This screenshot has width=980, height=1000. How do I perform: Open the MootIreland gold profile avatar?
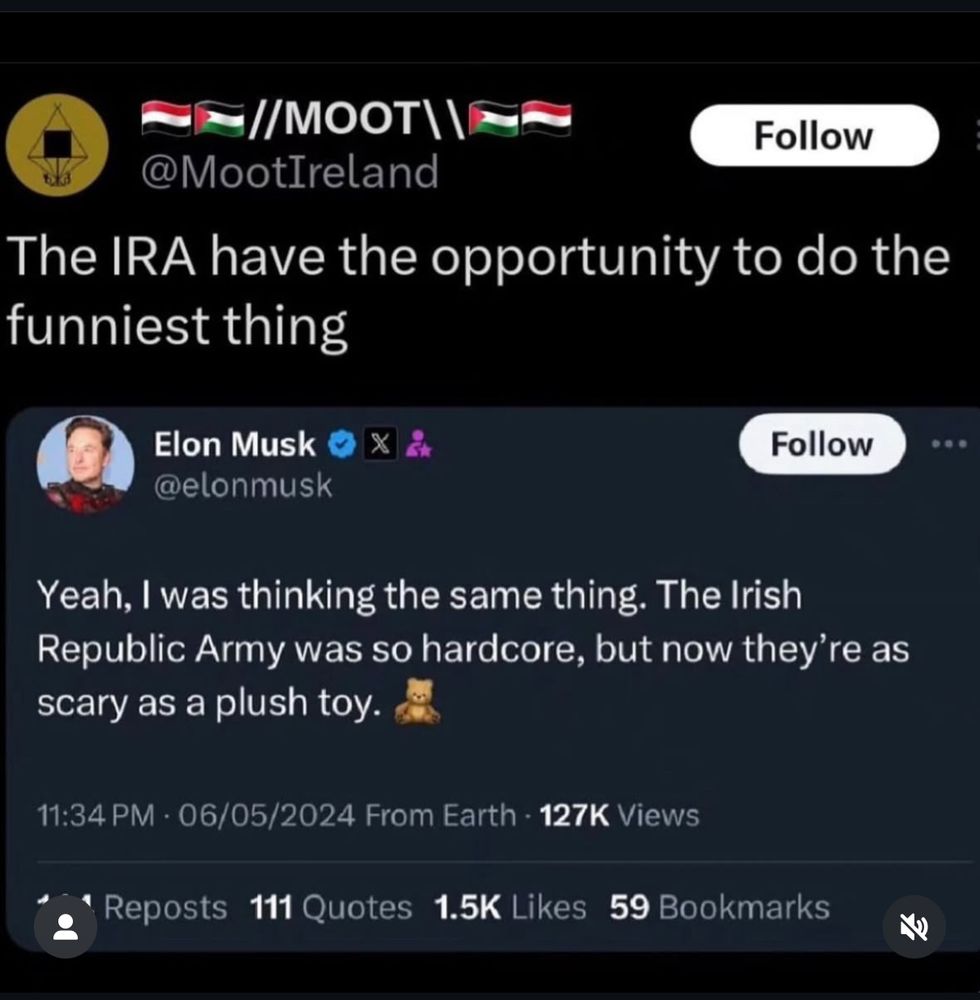click(x=57, y=146)
